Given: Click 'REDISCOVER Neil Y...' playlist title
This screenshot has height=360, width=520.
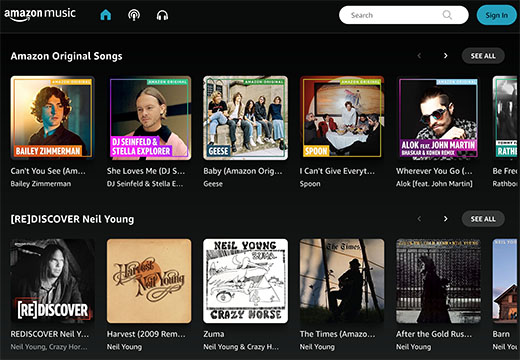Looking at the screenshot, I should [50, 334].
